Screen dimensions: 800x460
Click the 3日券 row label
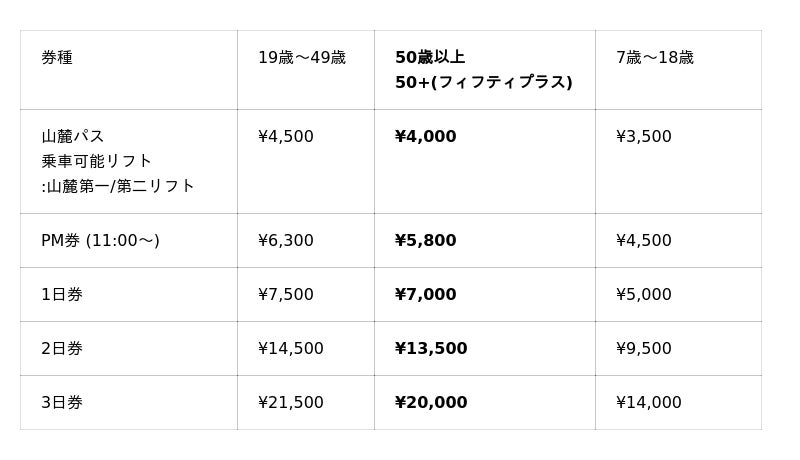pos(62,403)
